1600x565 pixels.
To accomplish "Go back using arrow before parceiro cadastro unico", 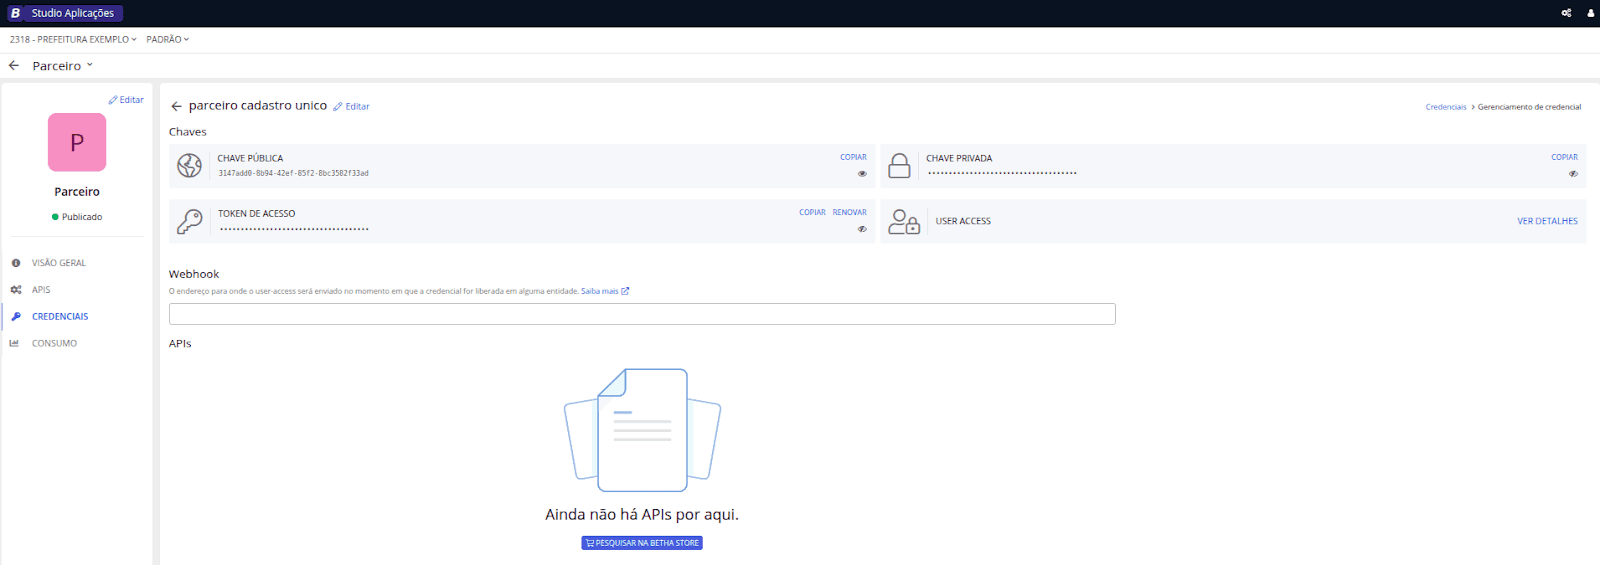I will click(176, 106).
